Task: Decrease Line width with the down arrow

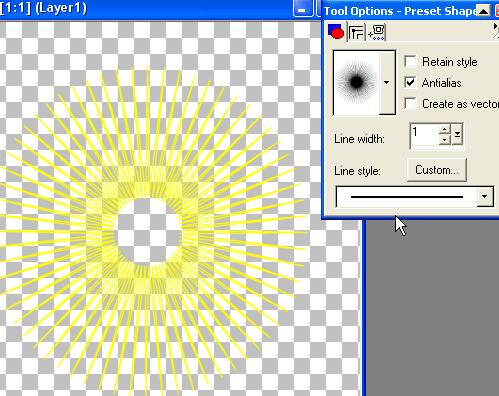Action: pyautogui.click(x=444, y=140)
